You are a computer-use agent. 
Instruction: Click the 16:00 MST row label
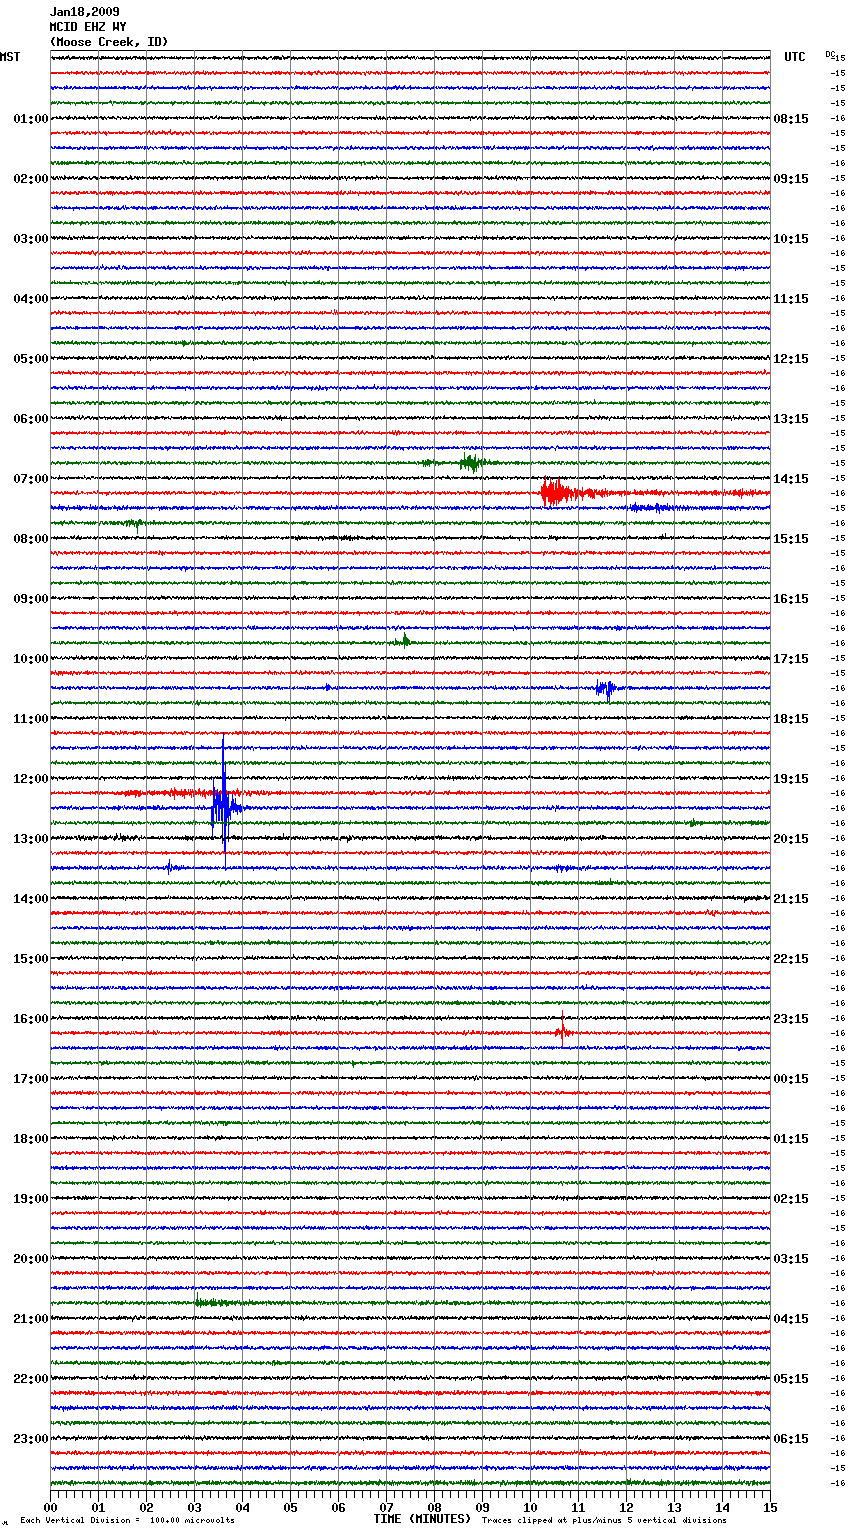(x=31, y=1019)
